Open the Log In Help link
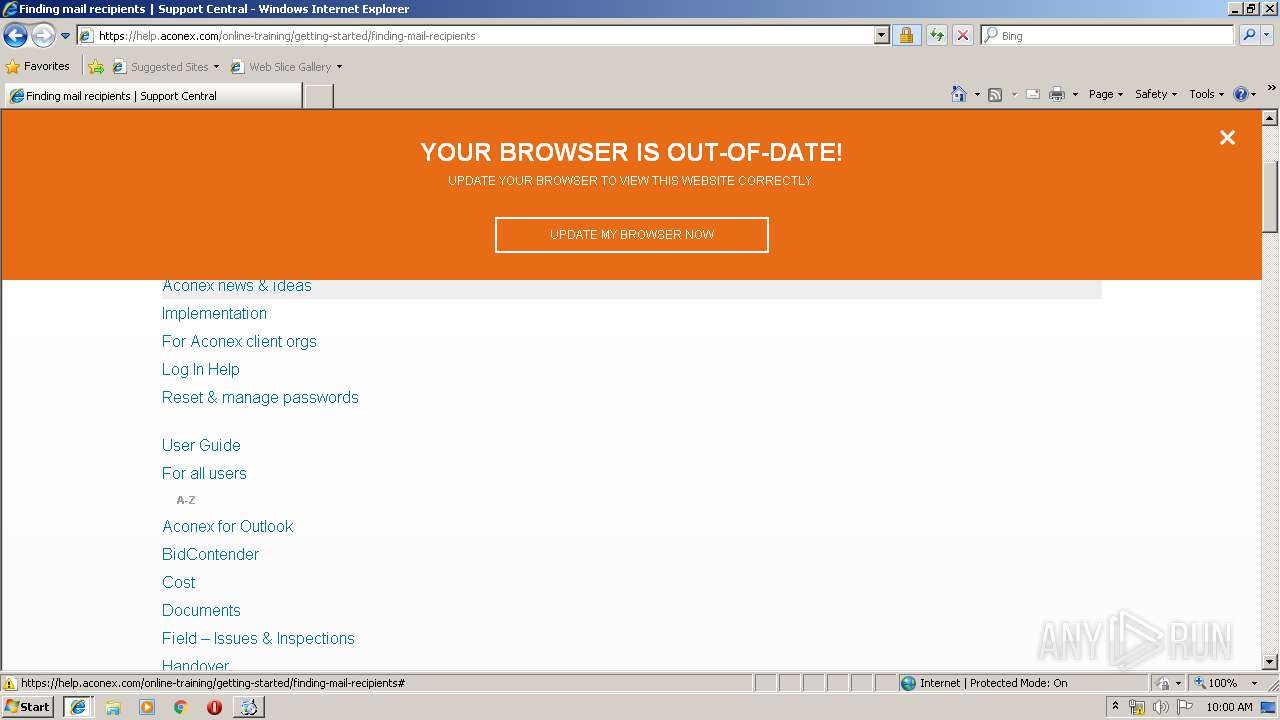This screenshot has width=1280, height=720. tap(201, 369)
